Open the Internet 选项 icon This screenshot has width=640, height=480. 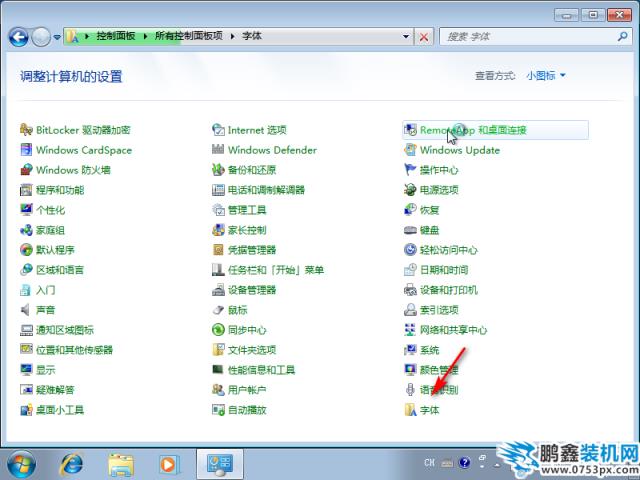point(218,130)
